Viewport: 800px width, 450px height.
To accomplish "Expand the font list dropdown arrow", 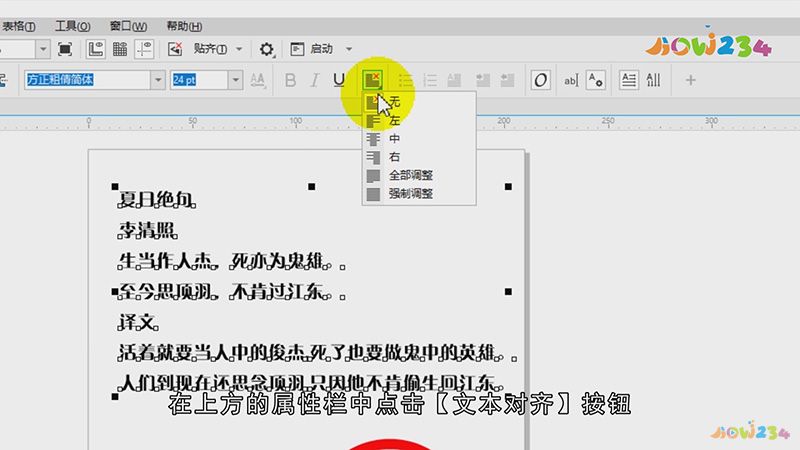I will click(158, 80).
